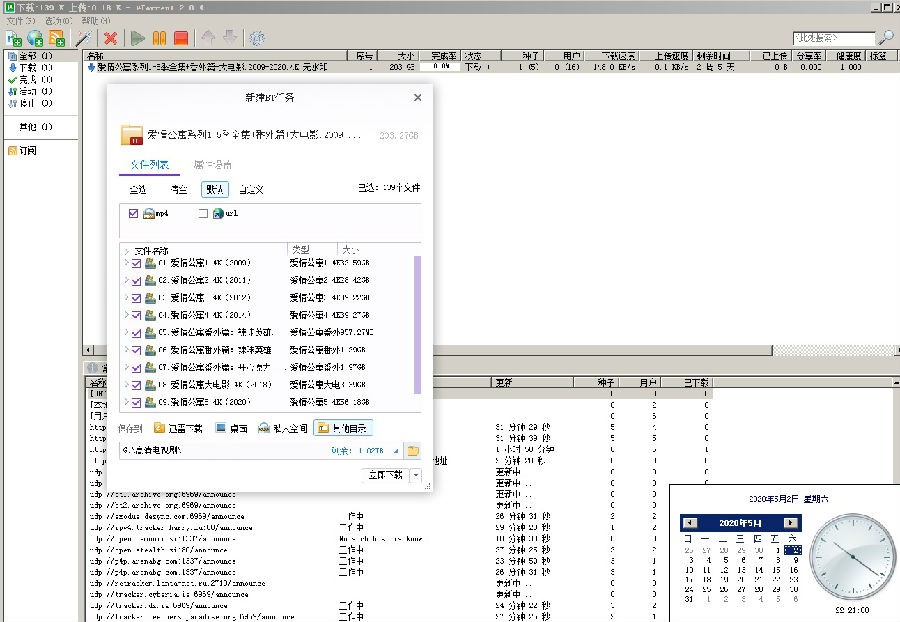The image size is (900, 622).
Task: Toggle the mp4 file type checkbox
Action: pos(133,213)
